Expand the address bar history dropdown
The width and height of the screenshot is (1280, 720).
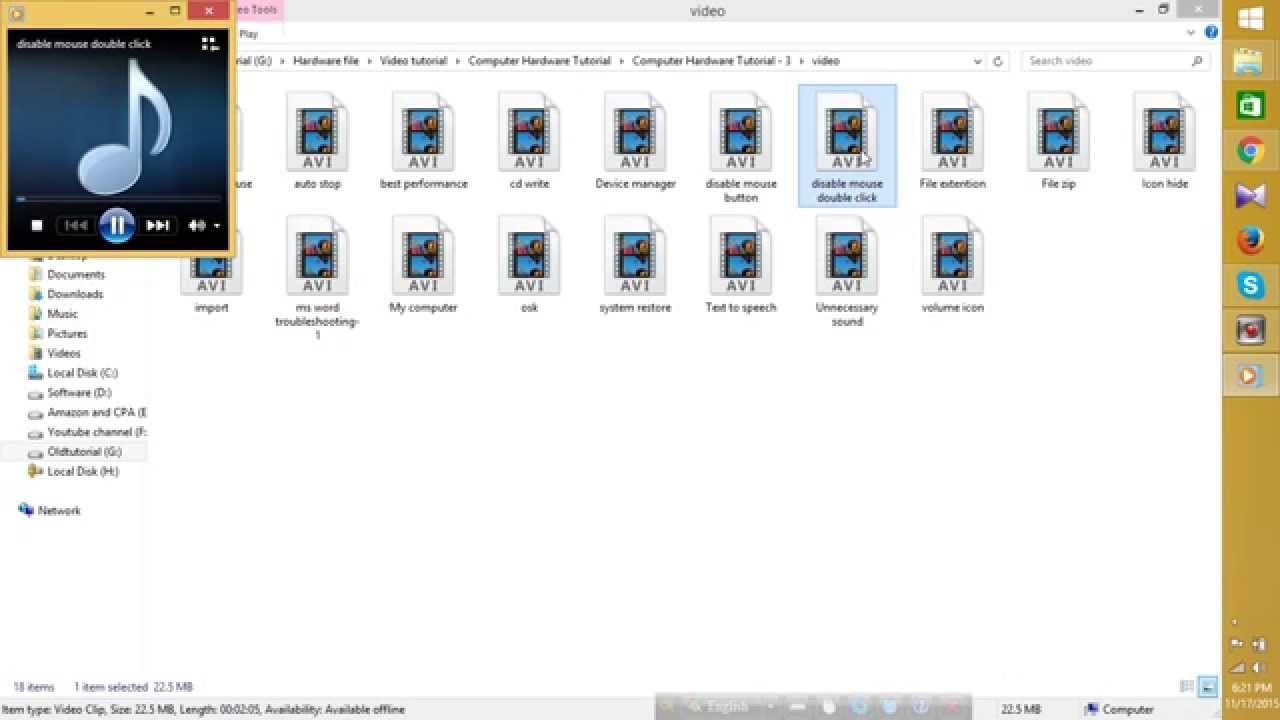point(977,61)
